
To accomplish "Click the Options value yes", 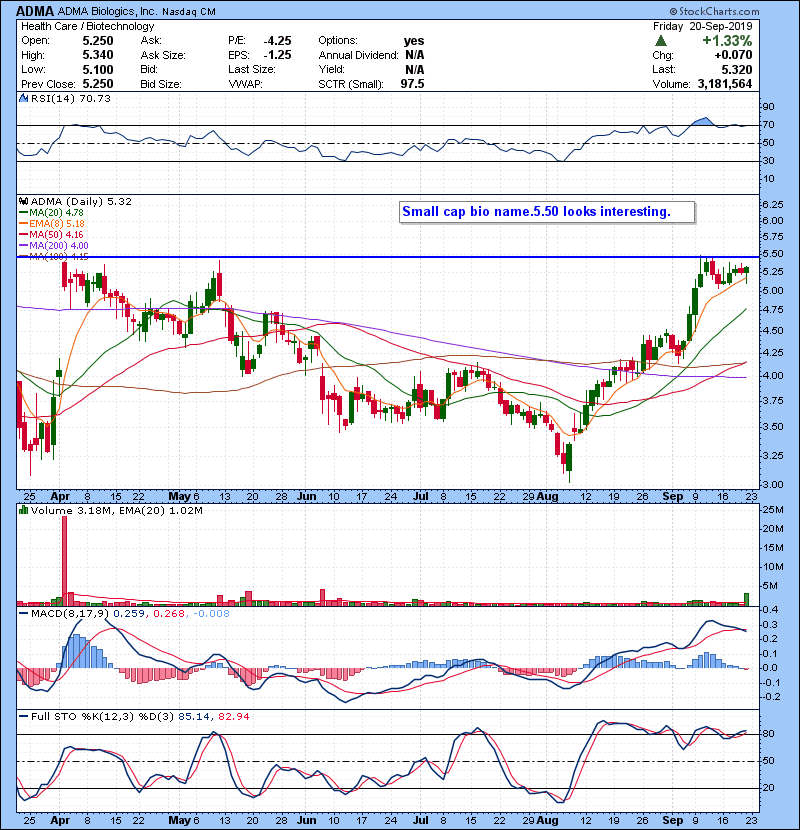I will (414, 41).
